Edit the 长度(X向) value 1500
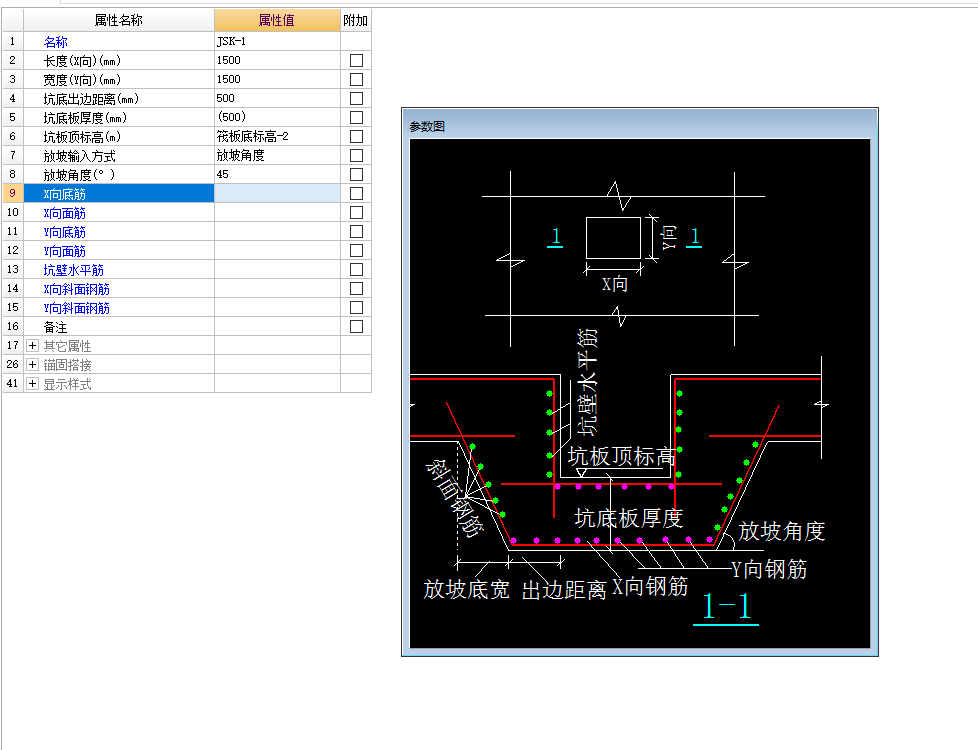The height and width of the screenshot is (750, 978). 277,61
